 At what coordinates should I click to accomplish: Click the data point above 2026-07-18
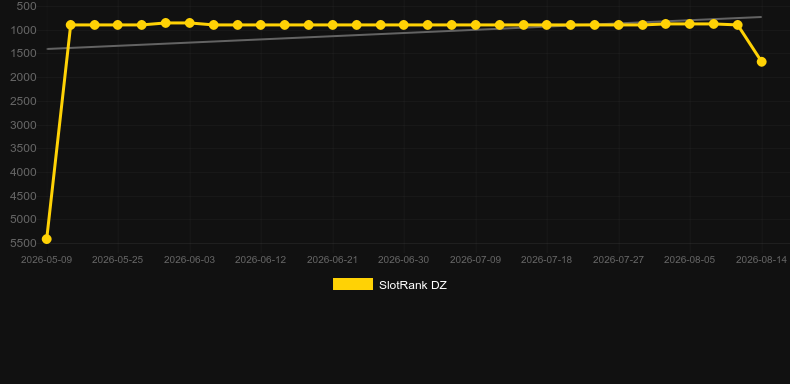click(x=547, y=25)
